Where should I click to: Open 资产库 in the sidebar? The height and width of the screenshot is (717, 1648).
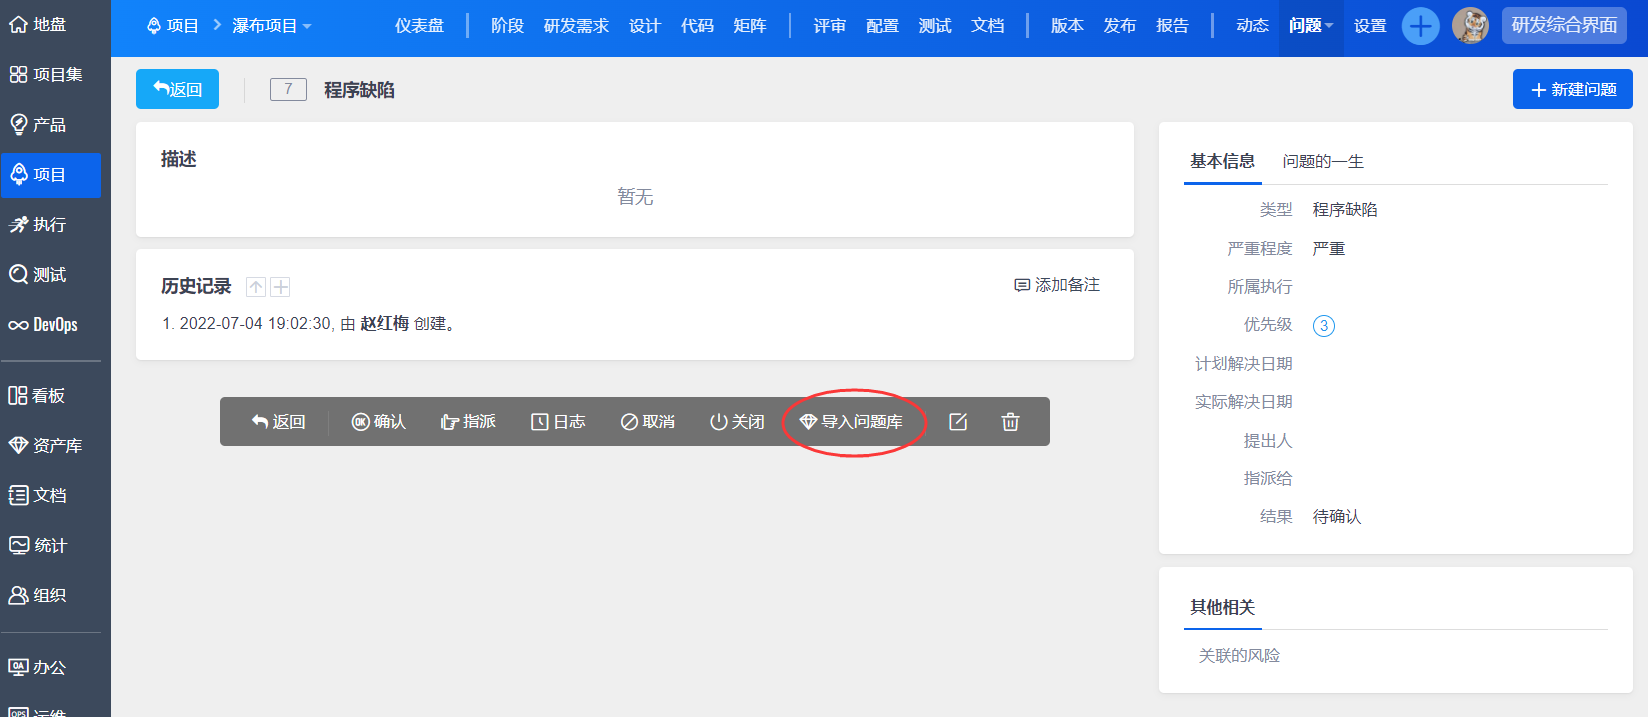point(46,446)
